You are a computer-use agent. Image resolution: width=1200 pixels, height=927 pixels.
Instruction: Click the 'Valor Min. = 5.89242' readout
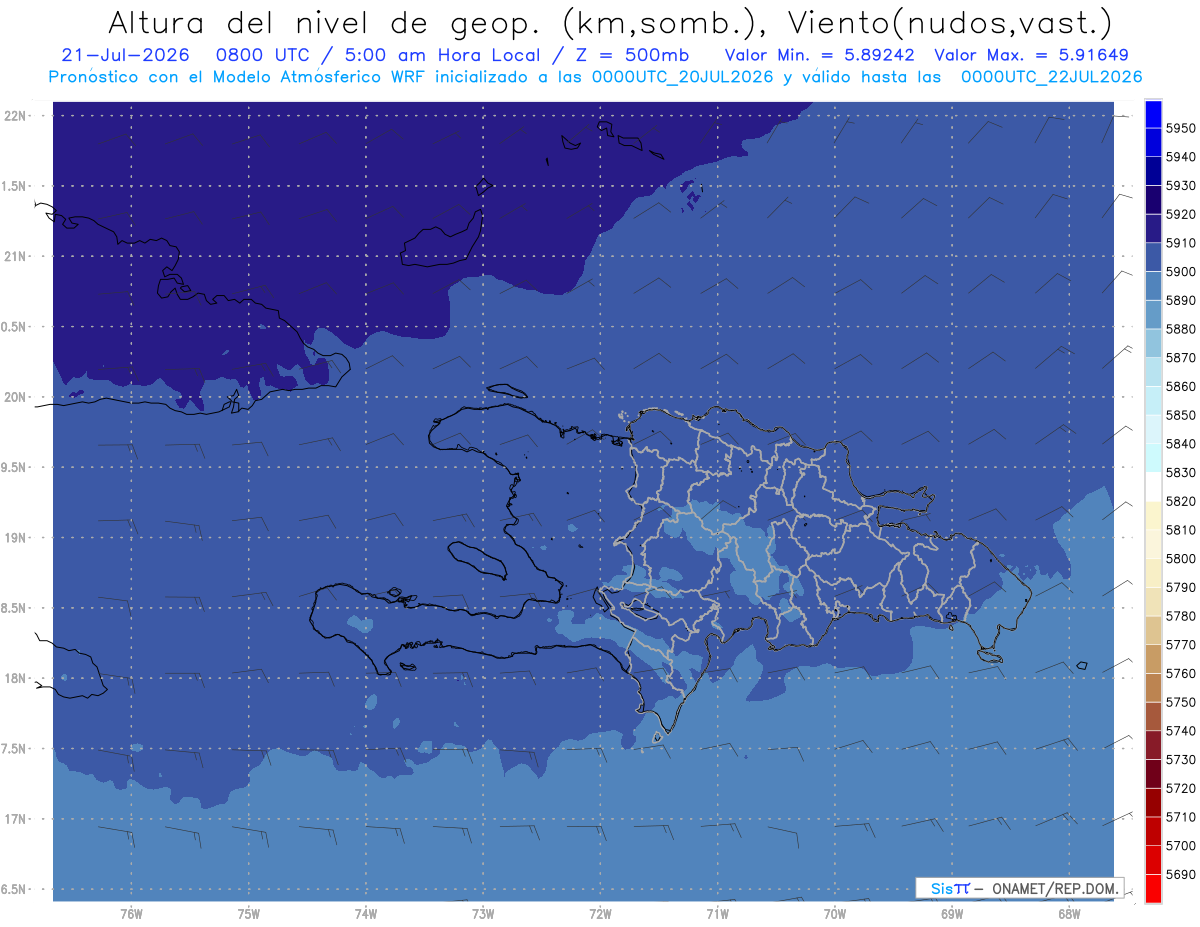(x=819, y=56)
